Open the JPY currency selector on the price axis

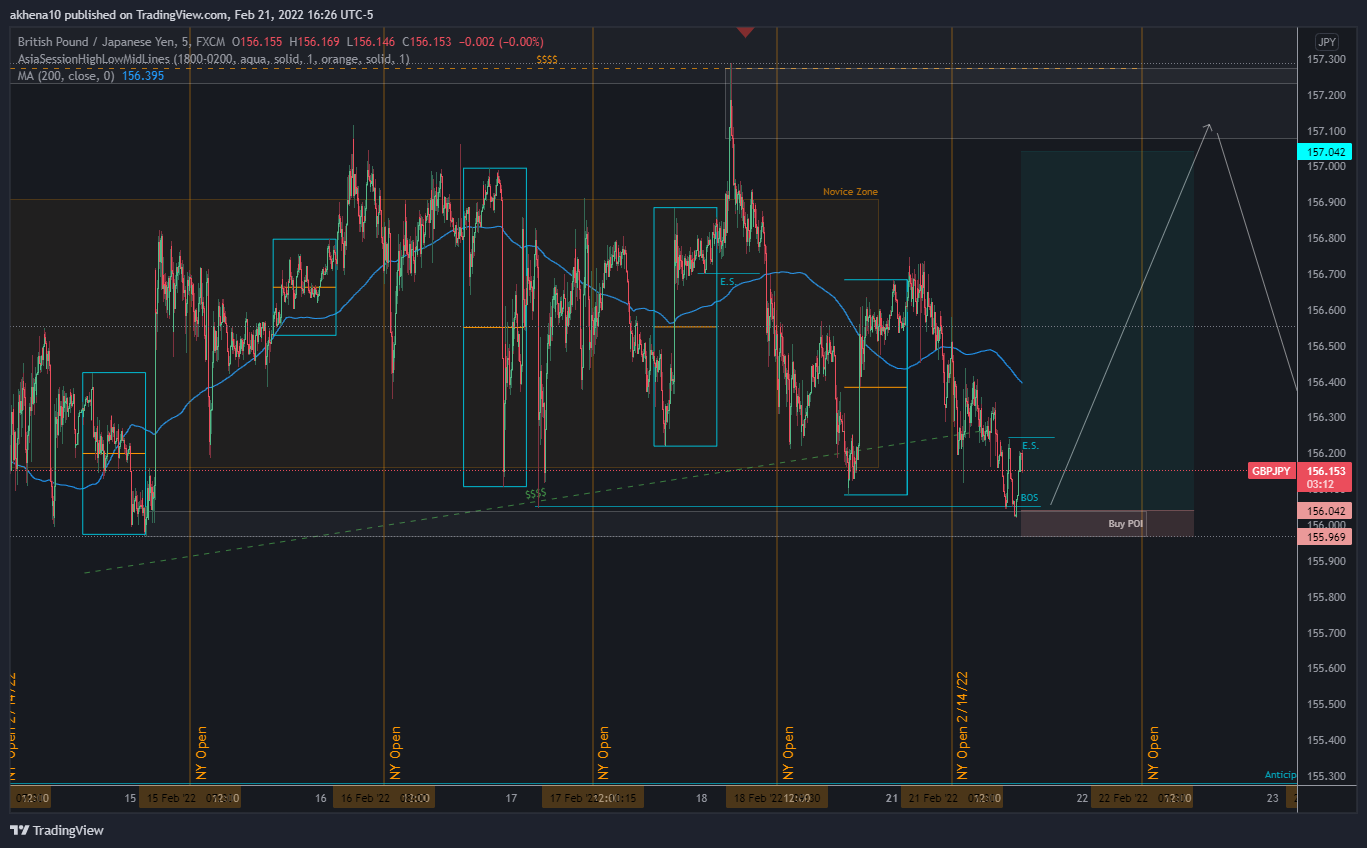[1326, 42]
